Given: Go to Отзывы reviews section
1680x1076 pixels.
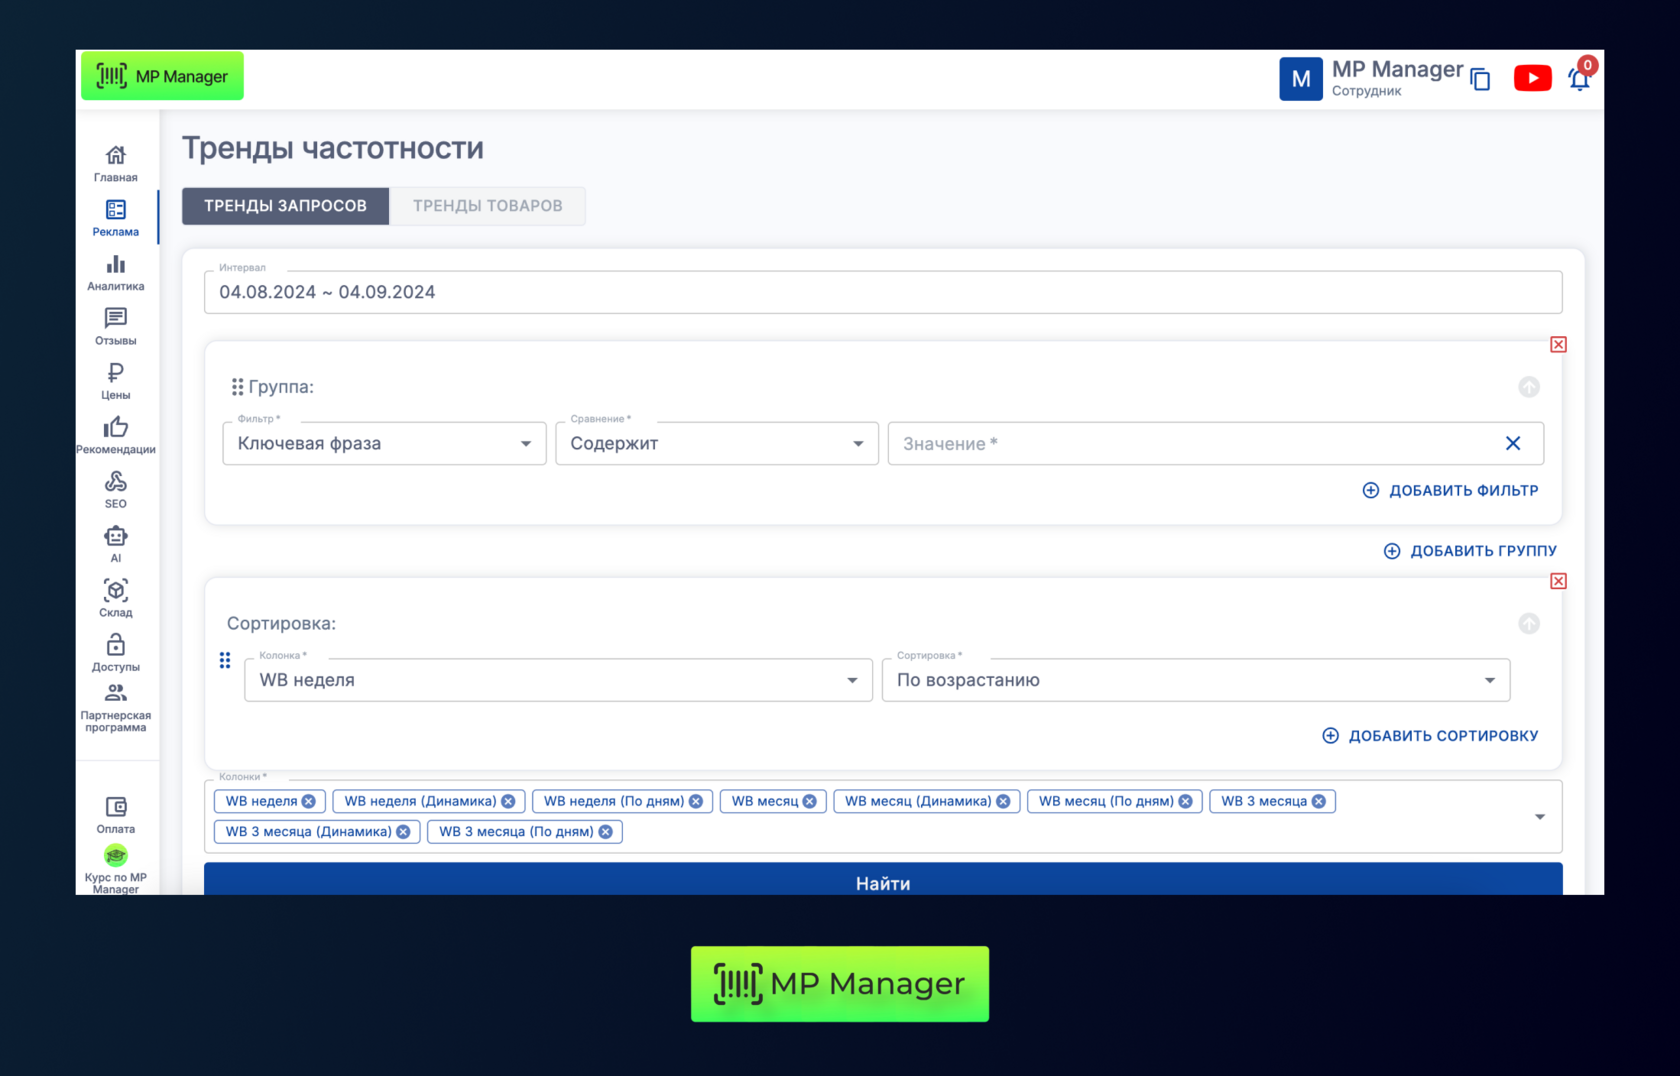Looking at the screenshot, I should coord(116,326).
